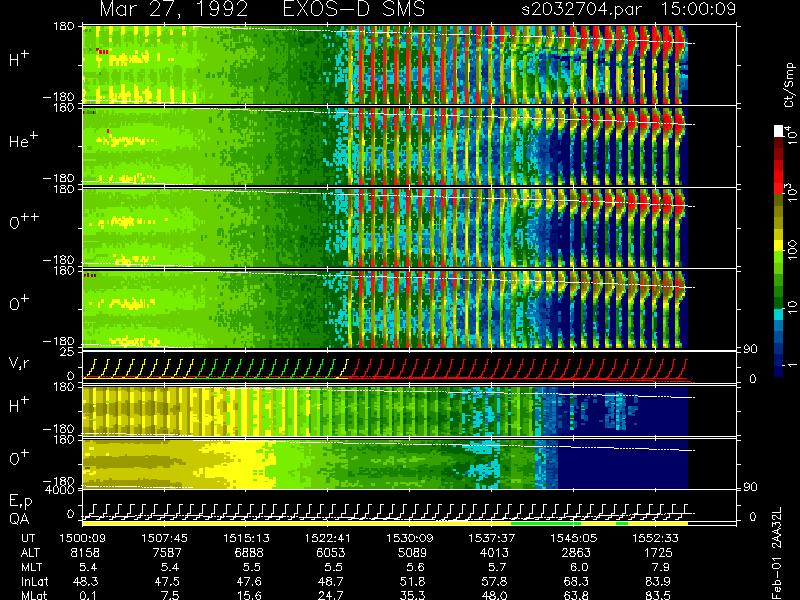Click the altitude value '5089'
The image size is (800, 600).
[x=412, y=553]
